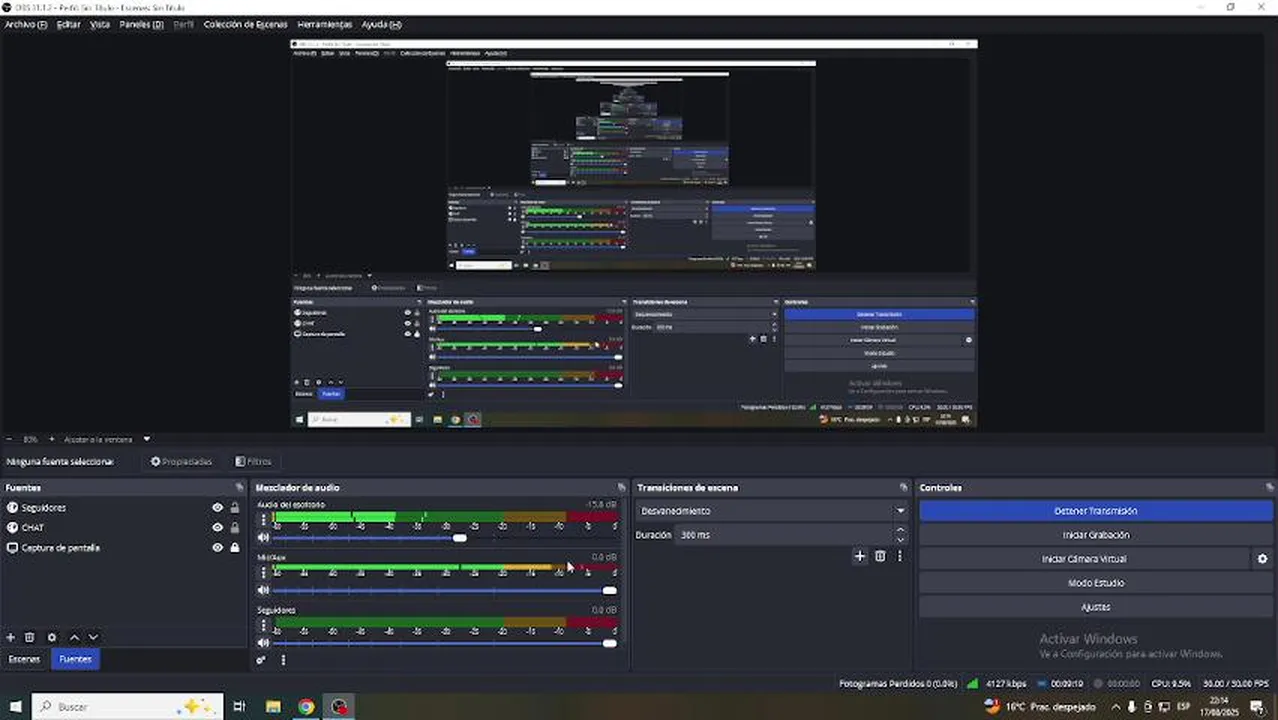Switch to the Escenas tab
The width and height of the screenshot is (1278, 720).
pyautogui.click(x=25, y=659)
